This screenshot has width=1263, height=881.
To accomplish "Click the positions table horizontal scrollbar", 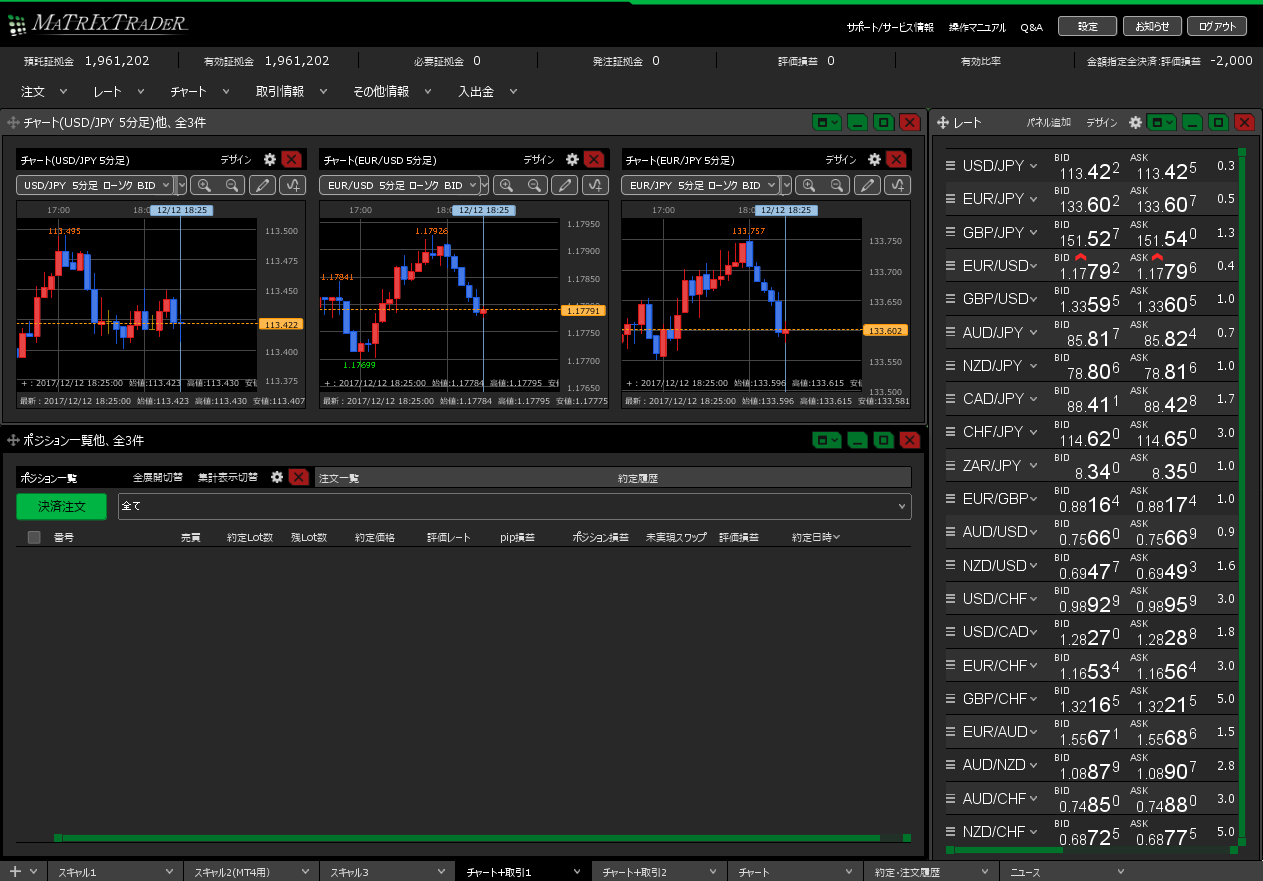I will [482, 838].
